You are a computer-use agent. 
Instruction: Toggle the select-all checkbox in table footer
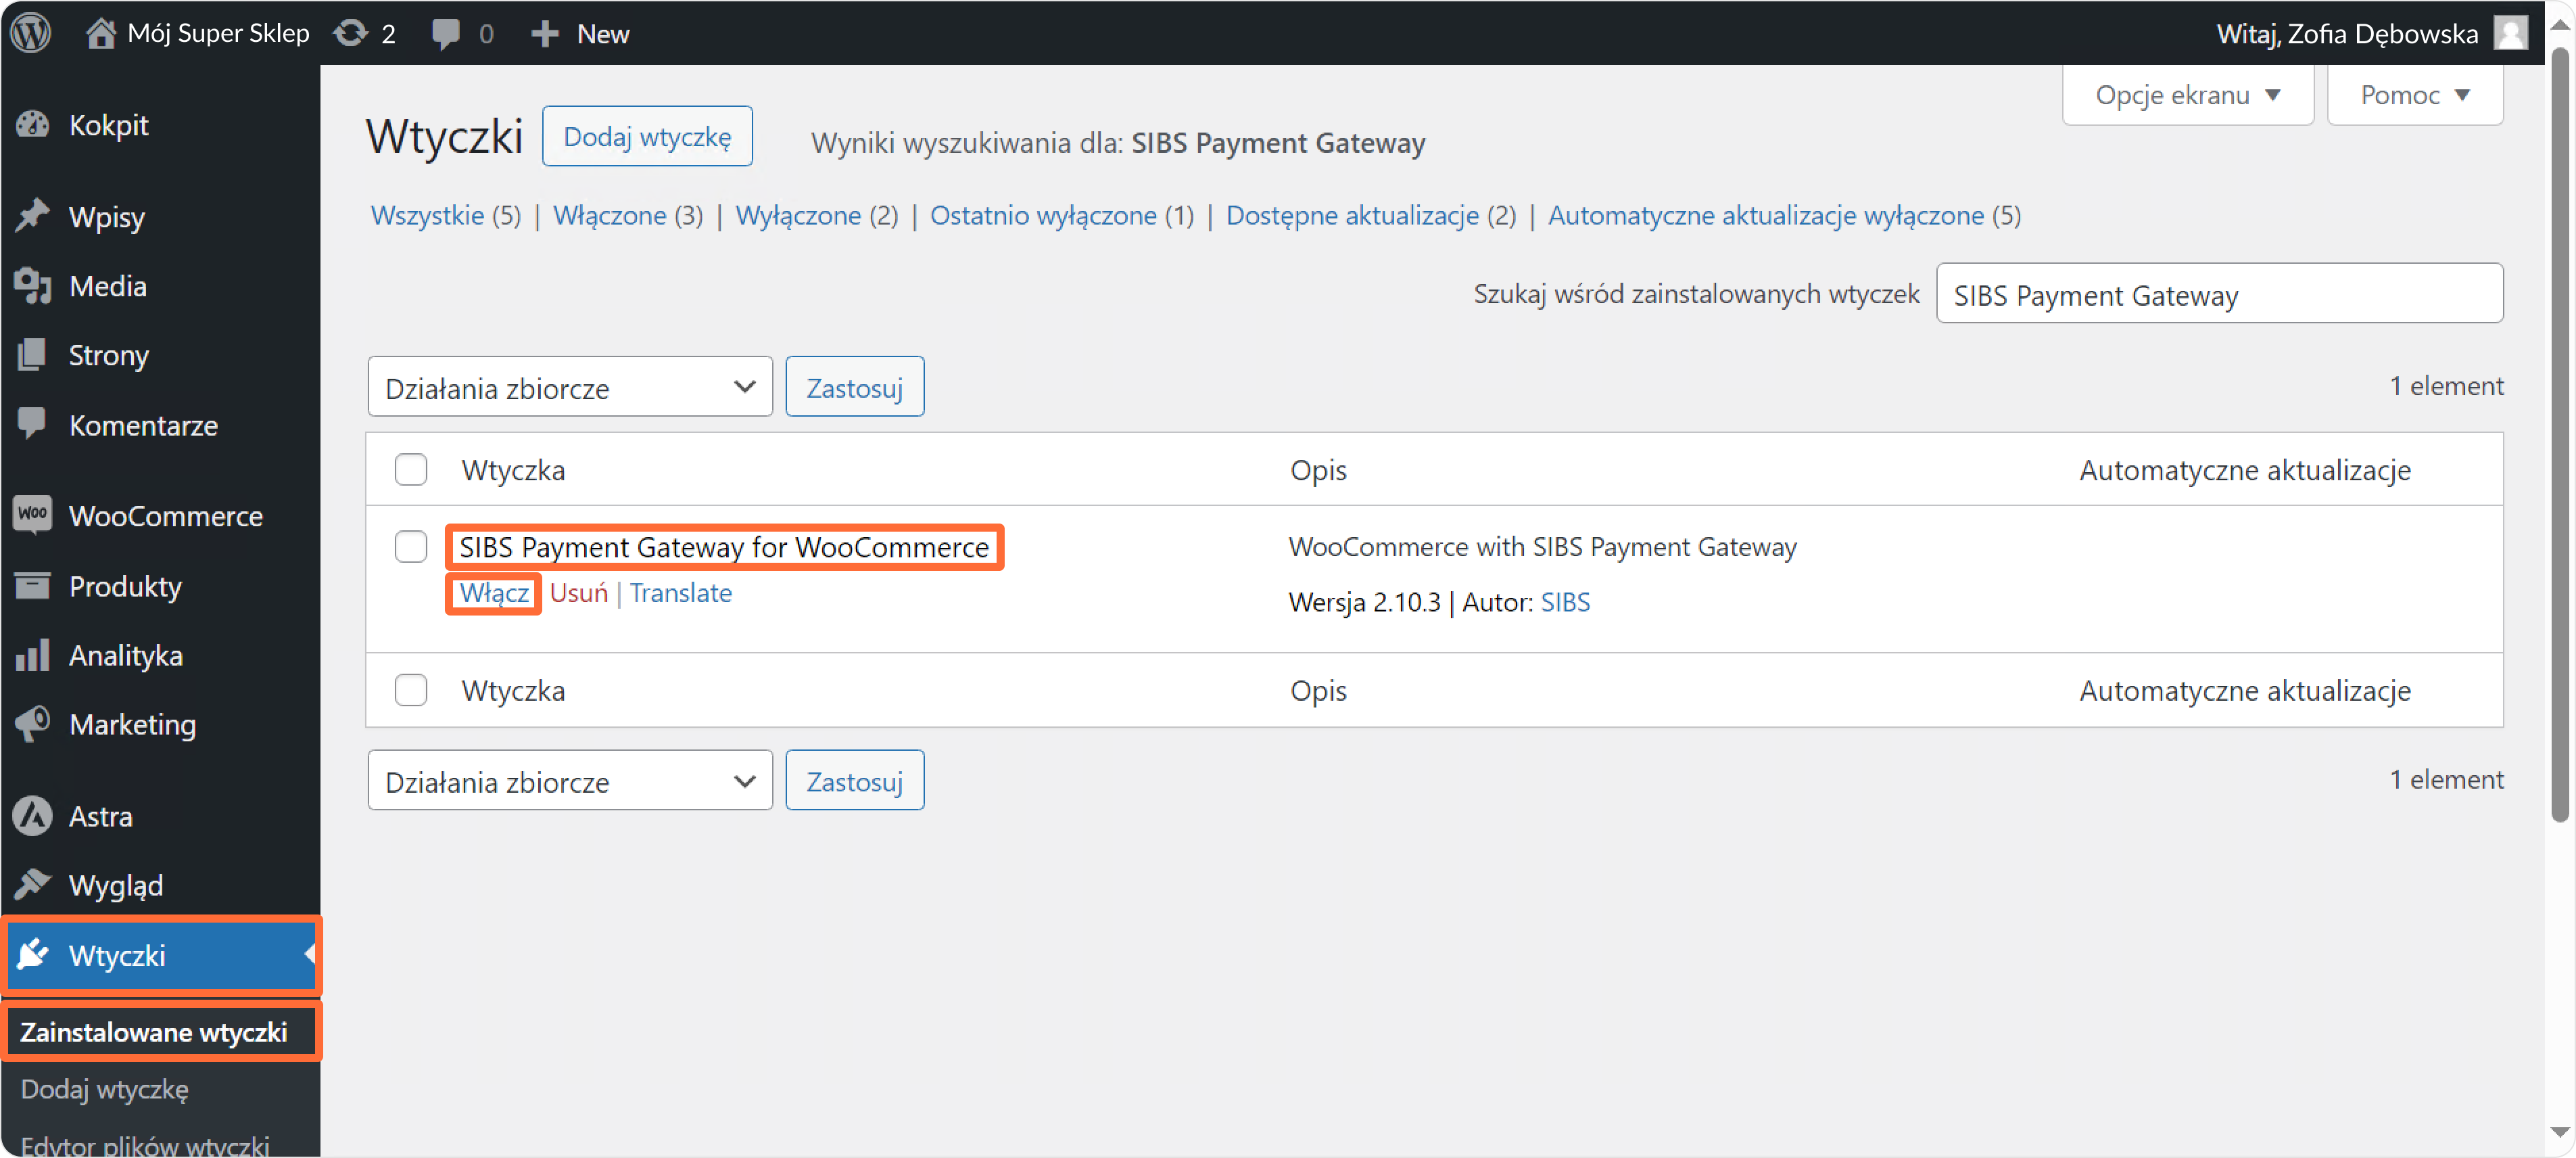tap(410, 690)
